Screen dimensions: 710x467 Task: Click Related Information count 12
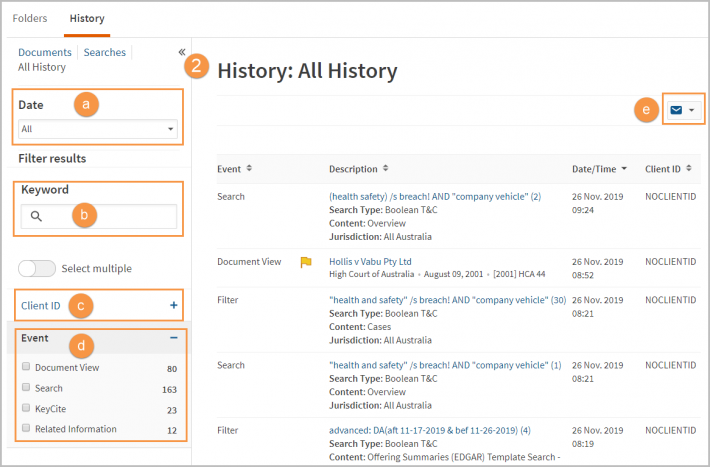[172, 430]
